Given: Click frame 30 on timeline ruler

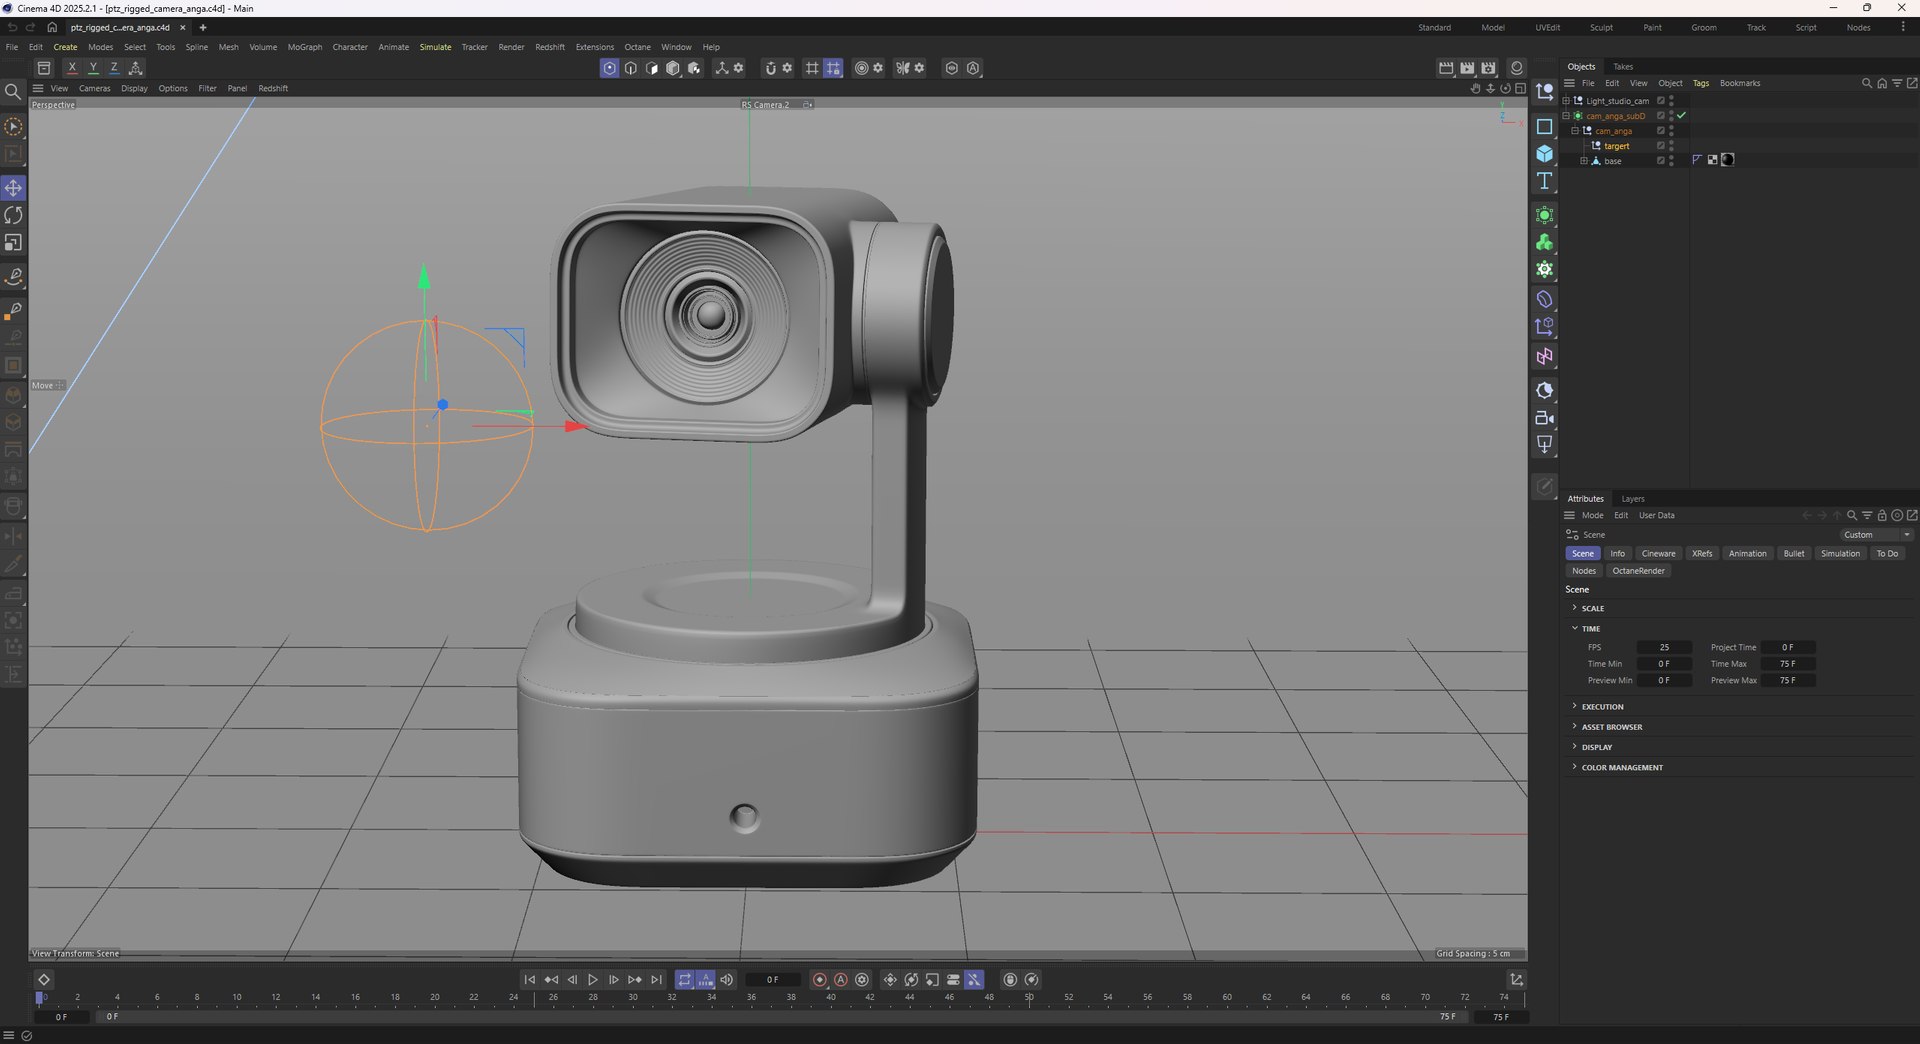Looking at the screenshot, I should (633, 997).
